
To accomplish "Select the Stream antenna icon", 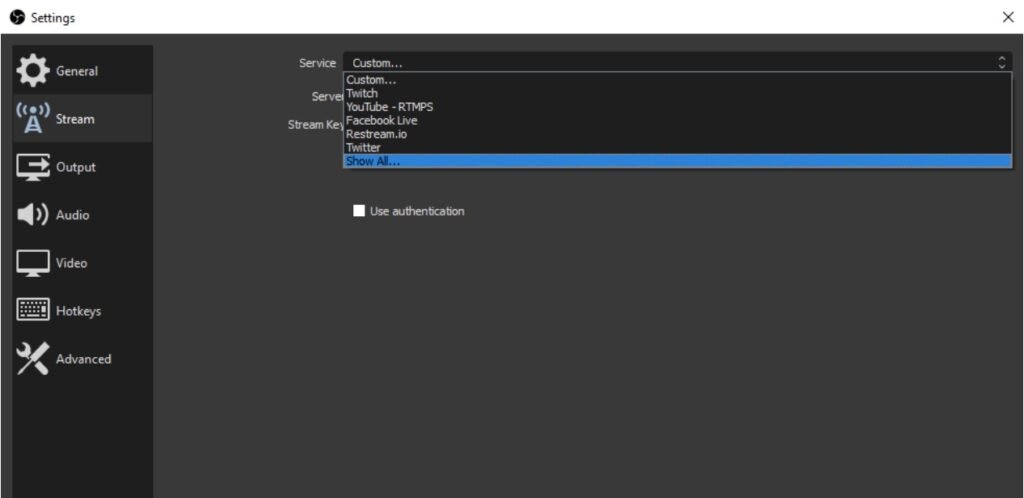I will [33, 118].
